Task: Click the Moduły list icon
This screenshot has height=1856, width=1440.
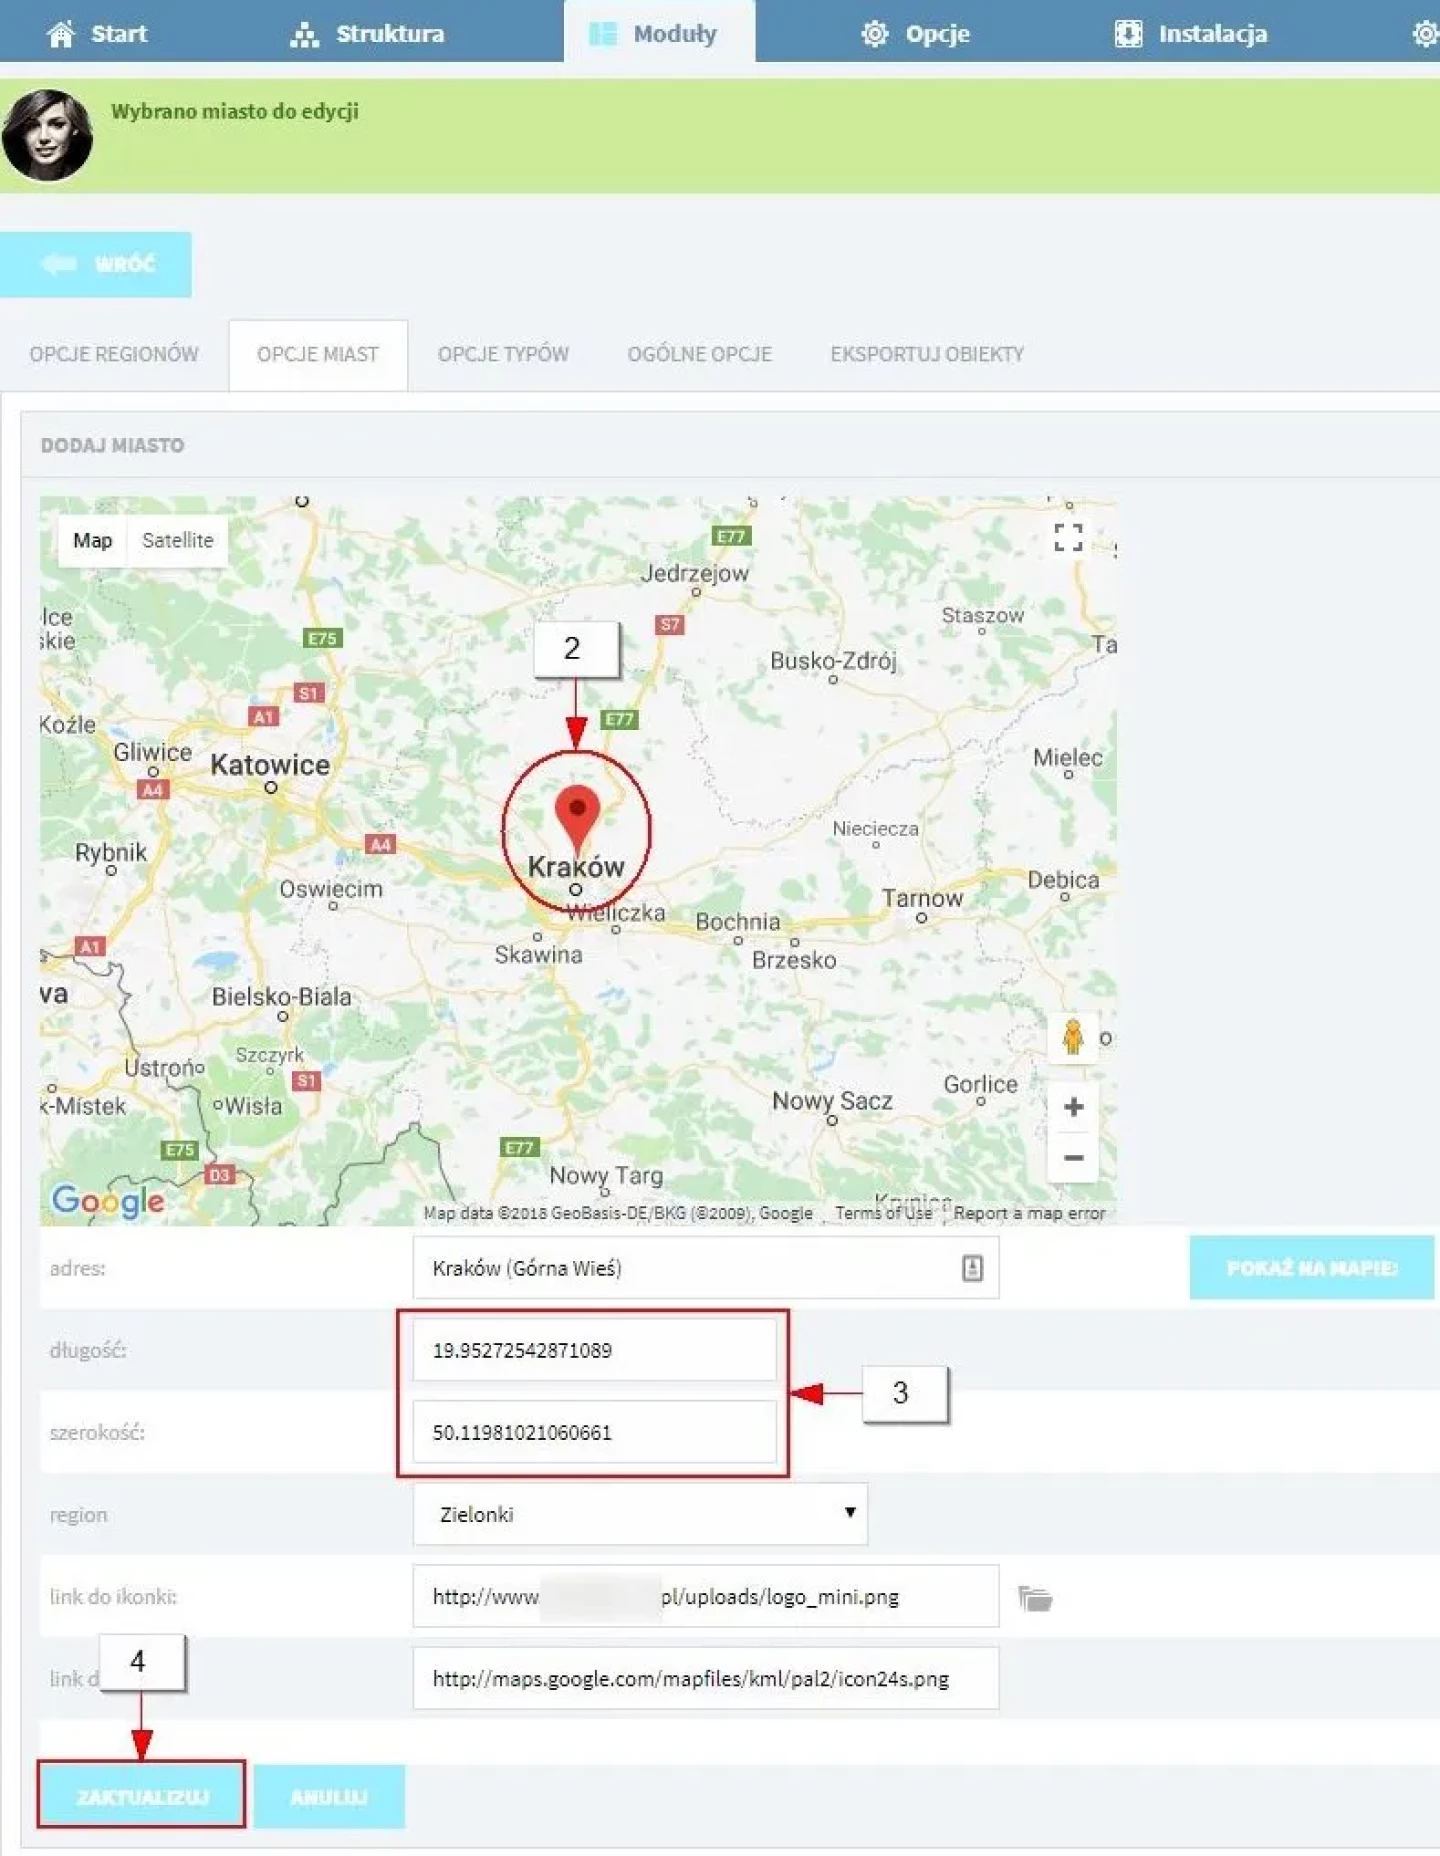Action: click(603, 34)
